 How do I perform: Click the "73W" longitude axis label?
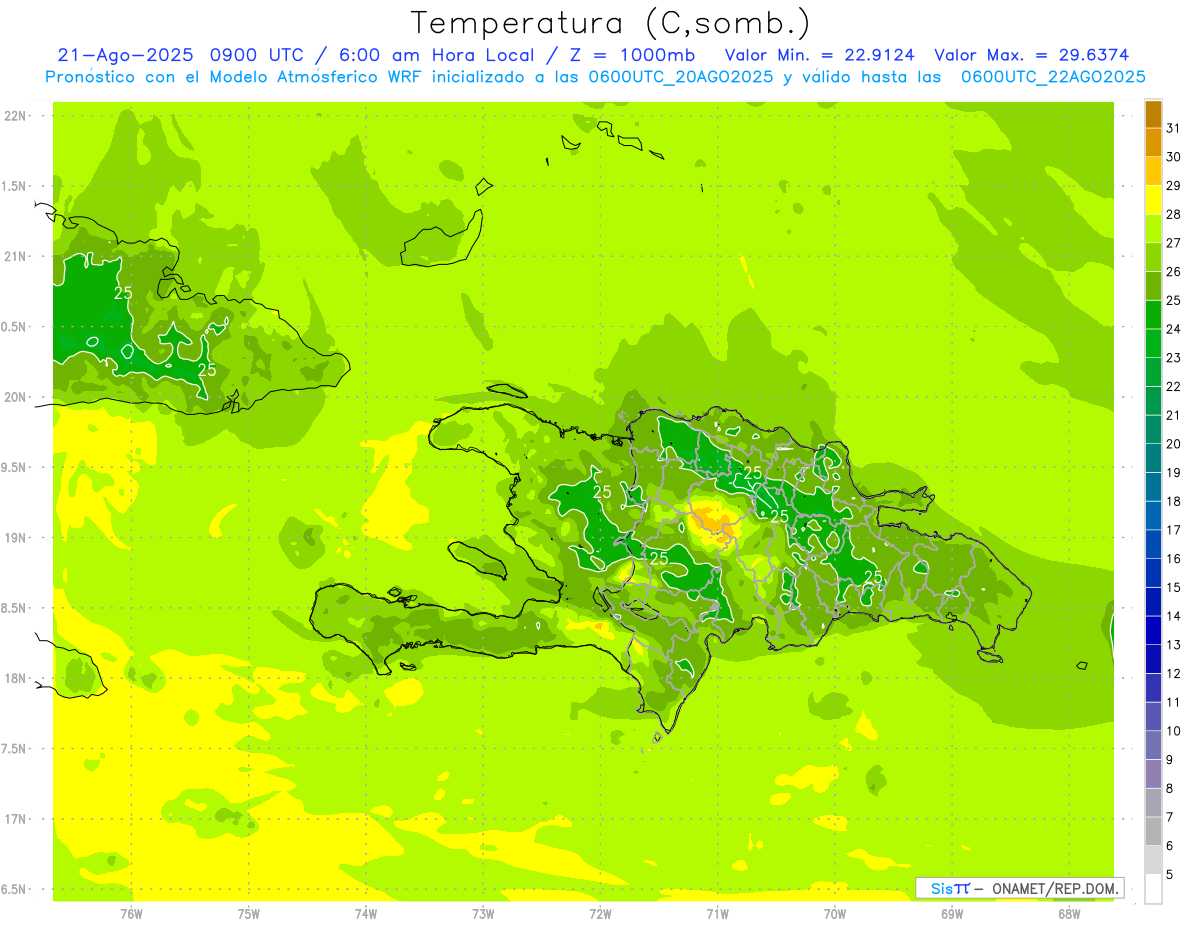pos(483,913)
